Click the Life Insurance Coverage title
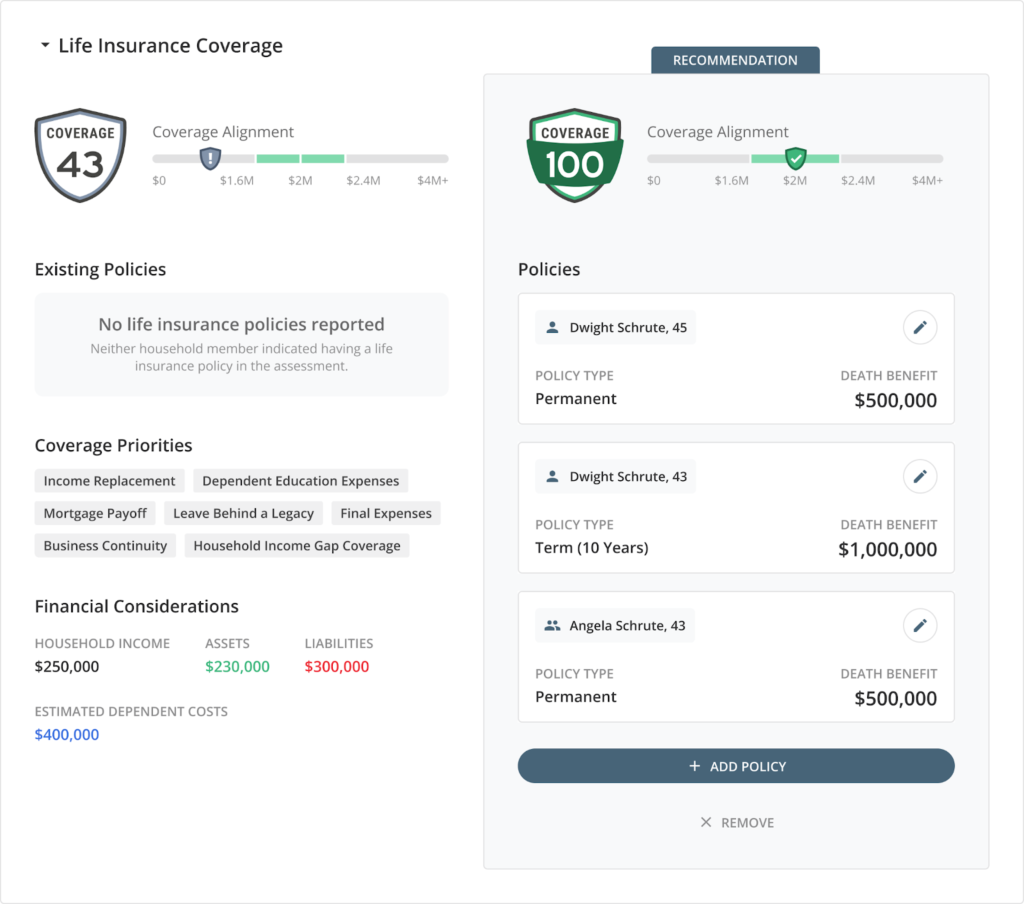The height and width of the screenshot is (904, 1024). pyautogui.click(x=170, y=45)
